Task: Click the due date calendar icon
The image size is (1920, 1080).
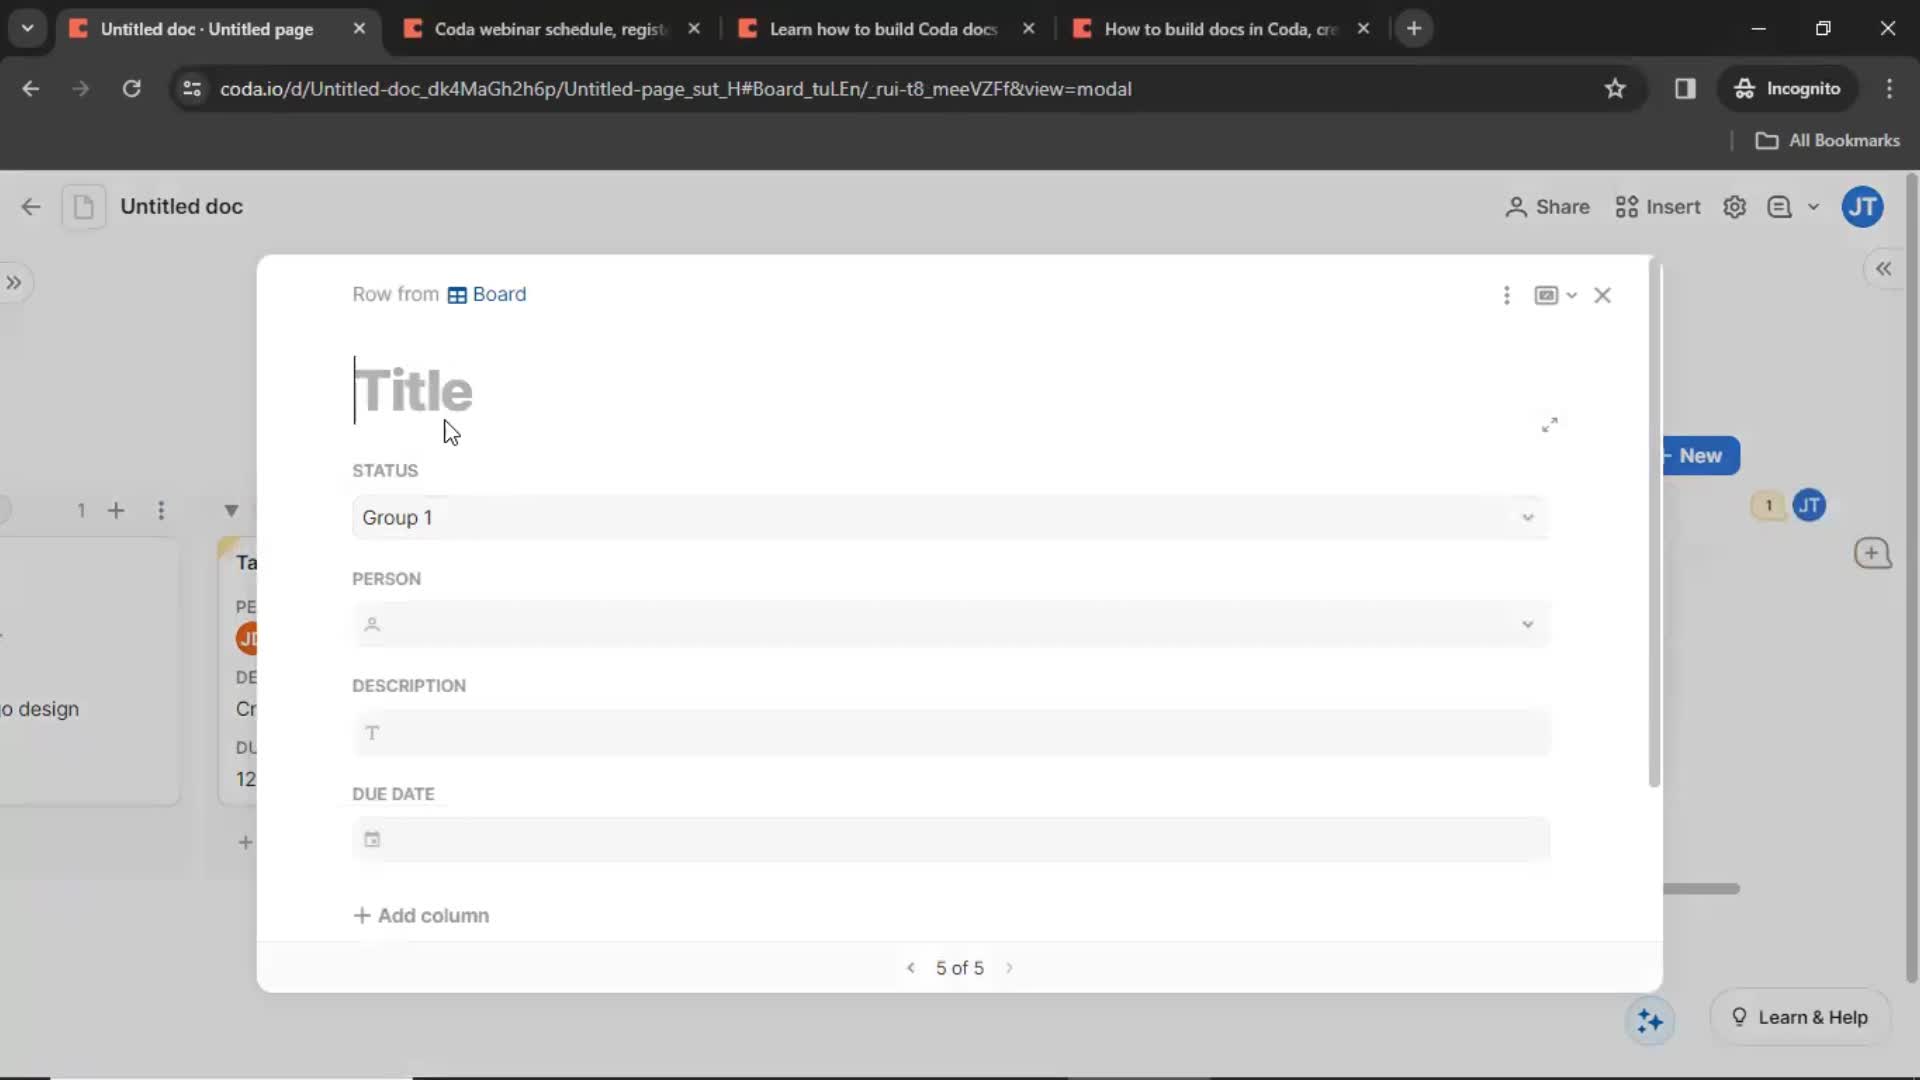Action: point(372,839)
